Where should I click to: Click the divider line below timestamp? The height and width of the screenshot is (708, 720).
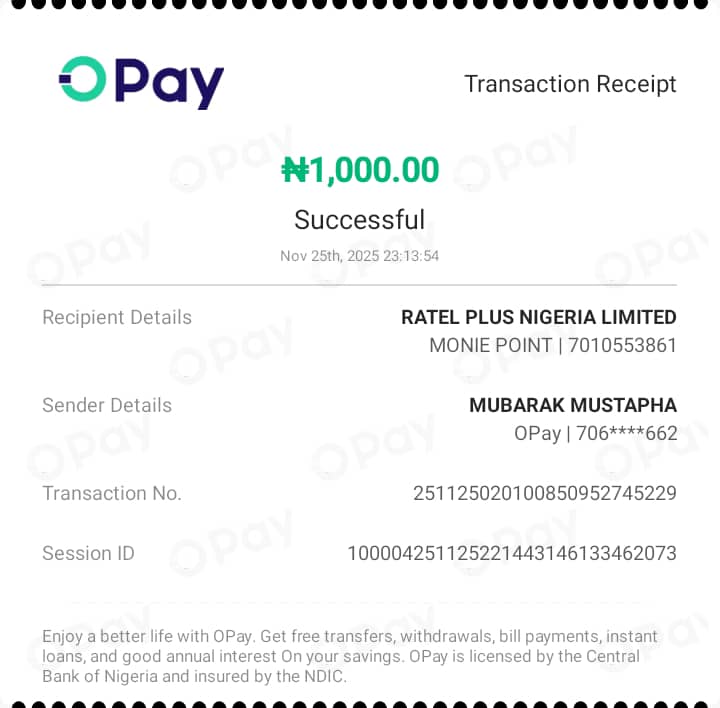(x=360, y=285)
